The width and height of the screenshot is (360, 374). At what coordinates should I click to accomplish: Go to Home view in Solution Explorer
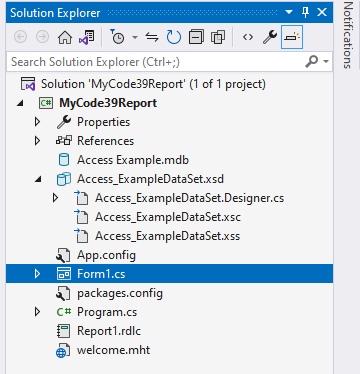65,37
